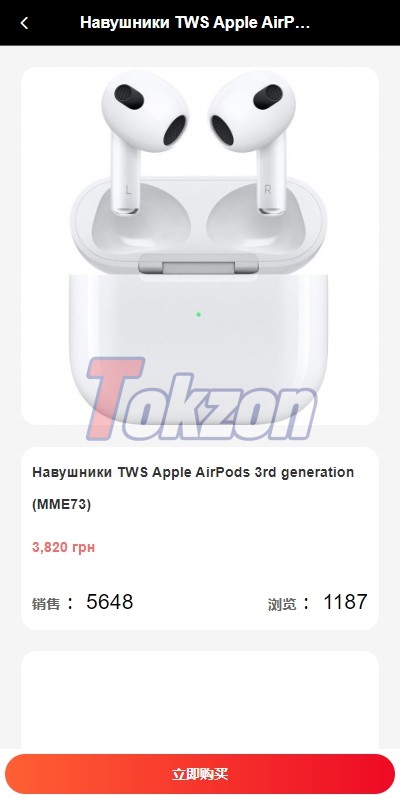The height and width of the screenshot is (799, 400).
Task: Click the green LED on charging case
Action: point(198,314)
